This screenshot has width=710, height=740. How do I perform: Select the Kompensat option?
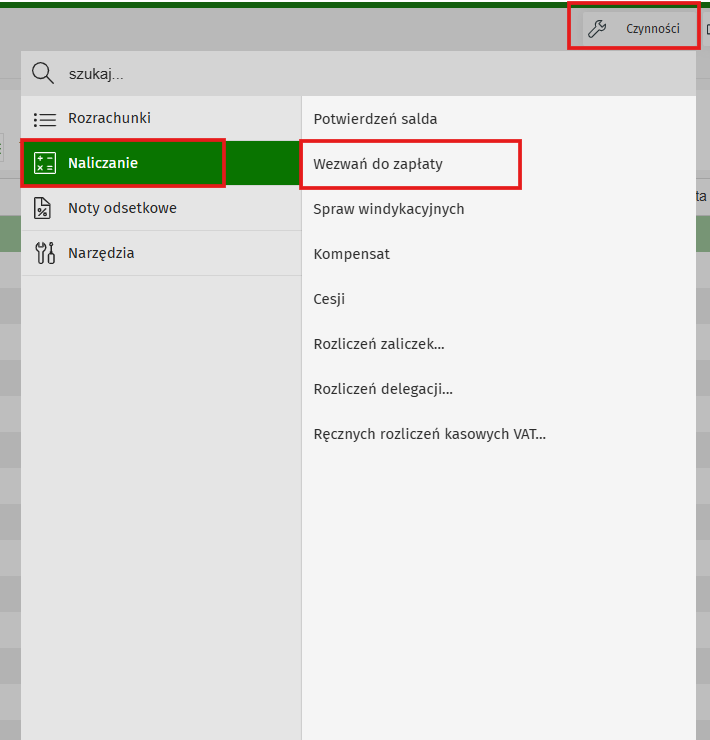pos(351,254)
